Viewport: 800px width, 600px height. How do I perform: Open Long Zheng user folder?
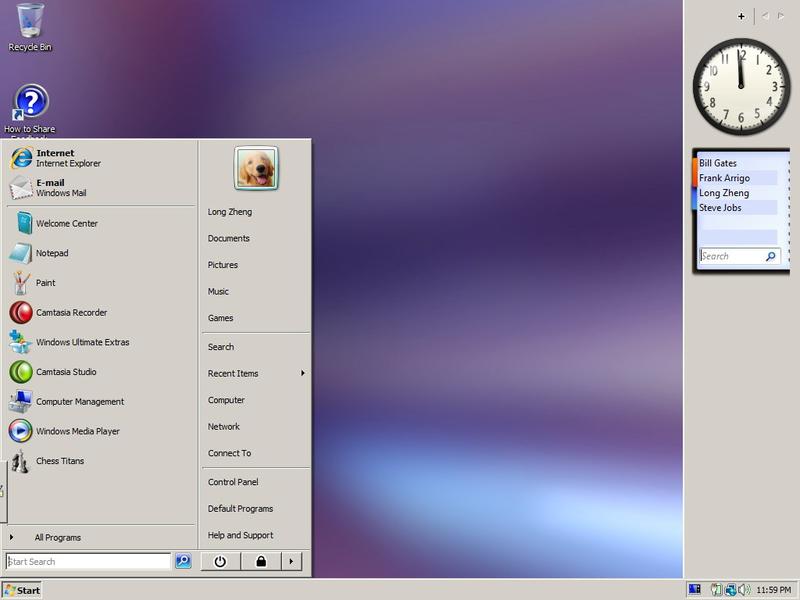tap(230, 212)
